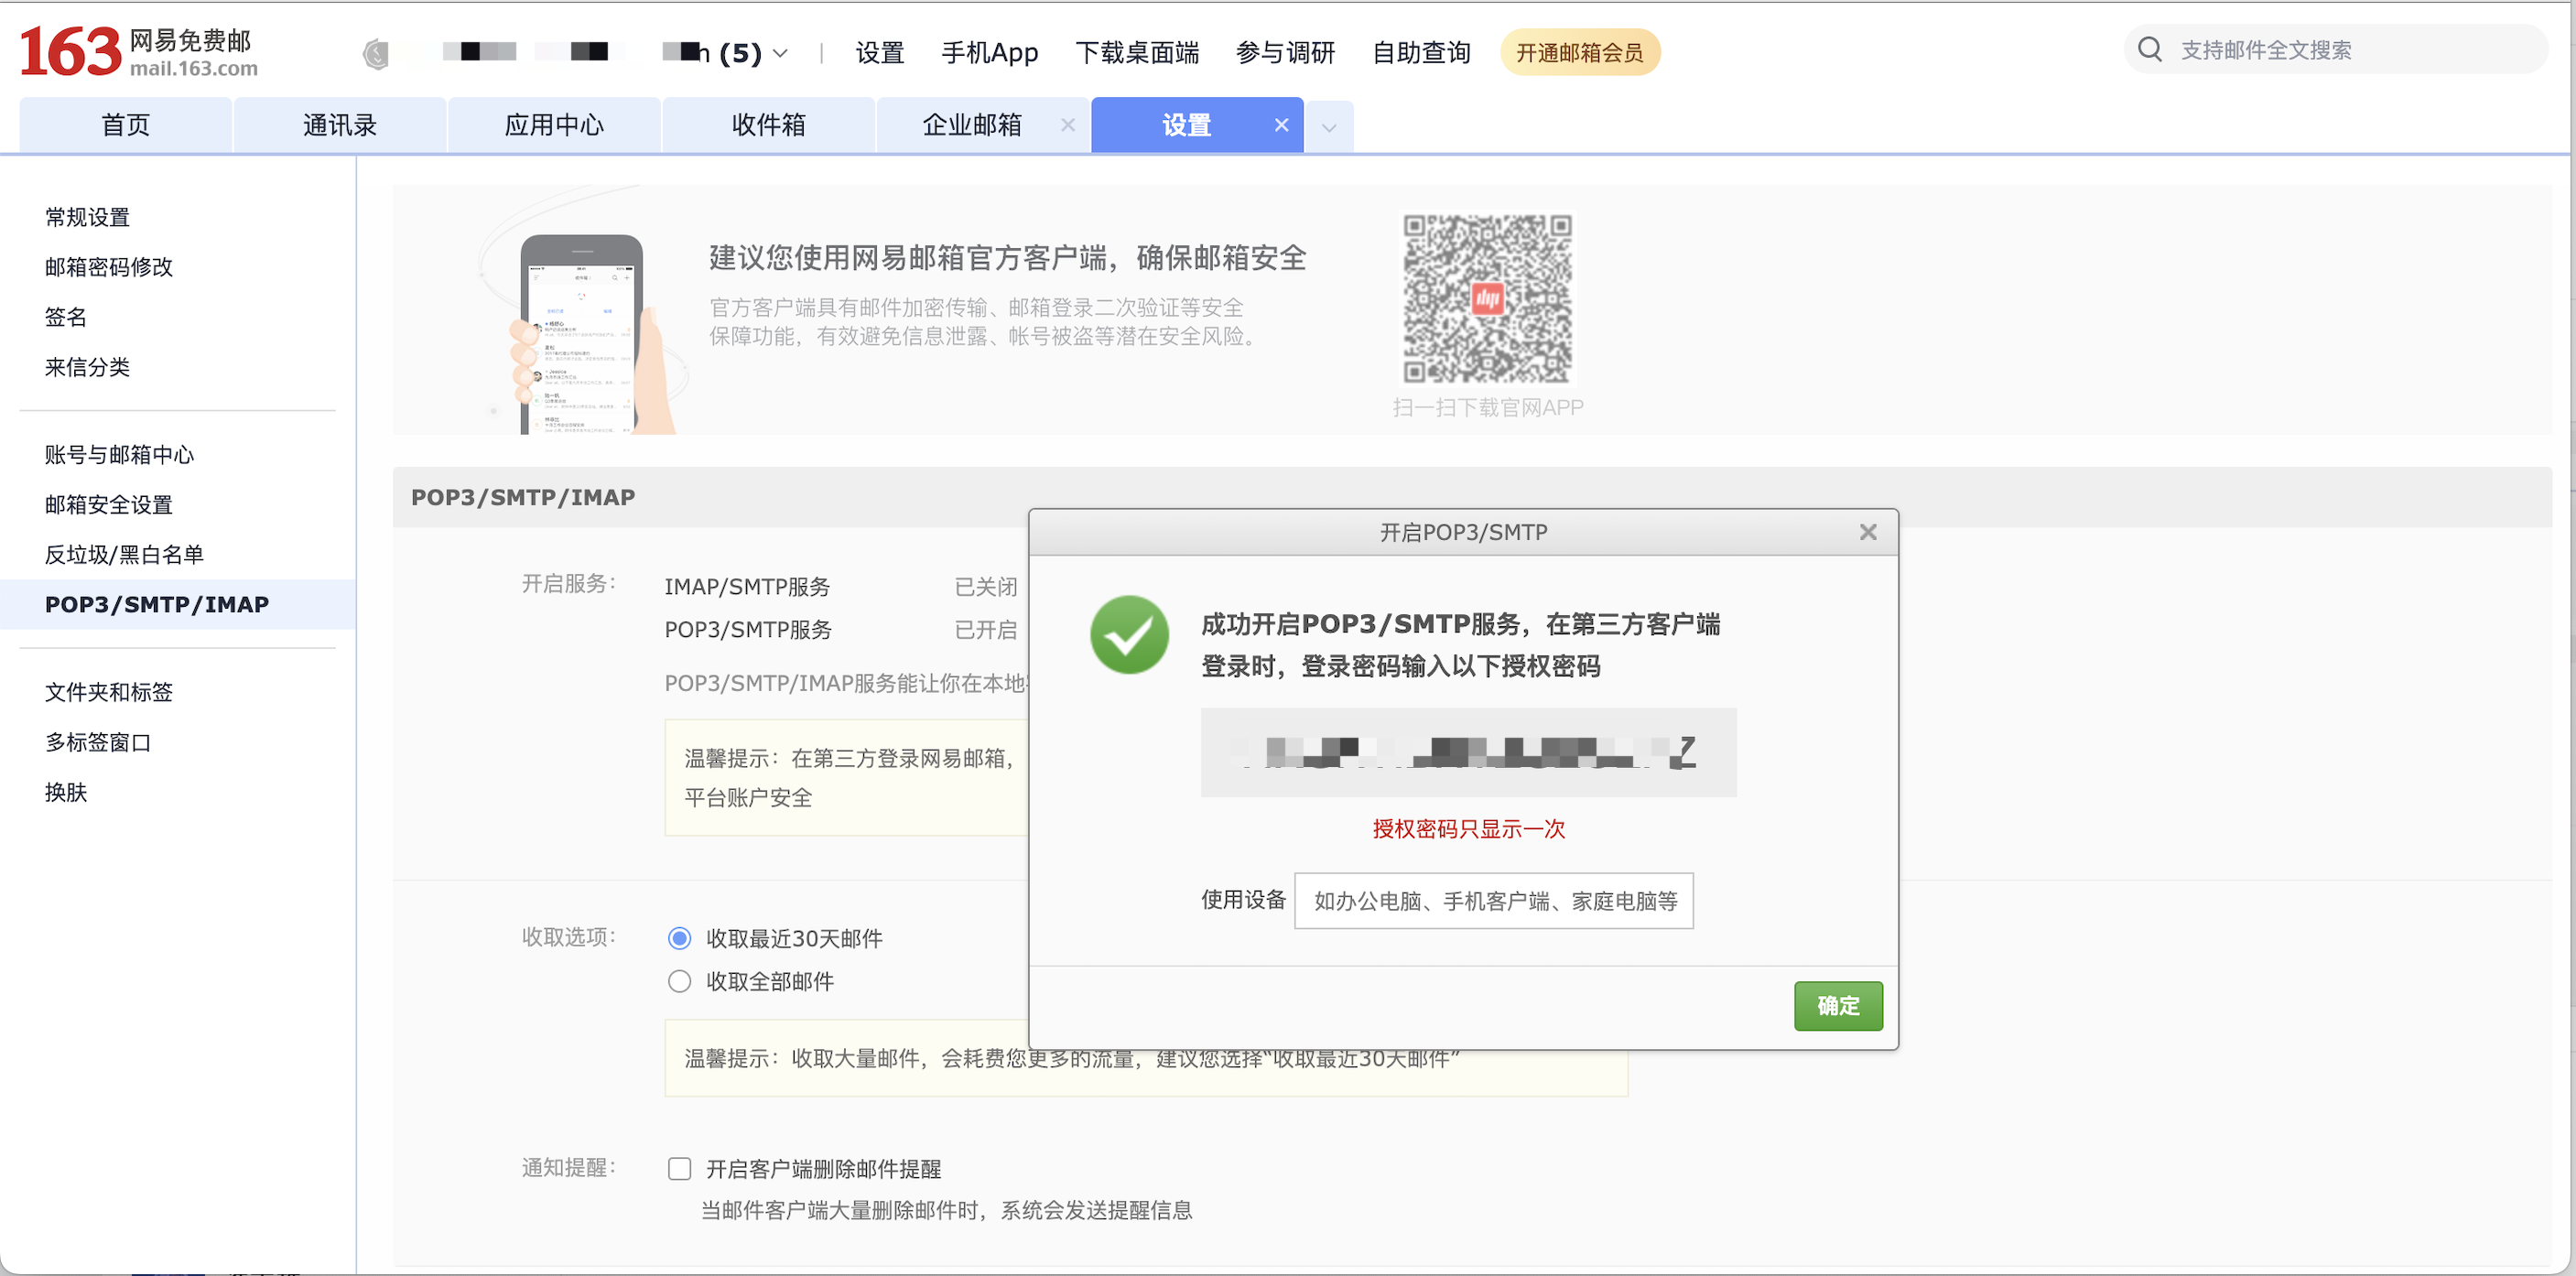Screen dimensions: 2576x1276
Task: Click the grey shield badge icon beside account name
Action: tap(376, 53)
